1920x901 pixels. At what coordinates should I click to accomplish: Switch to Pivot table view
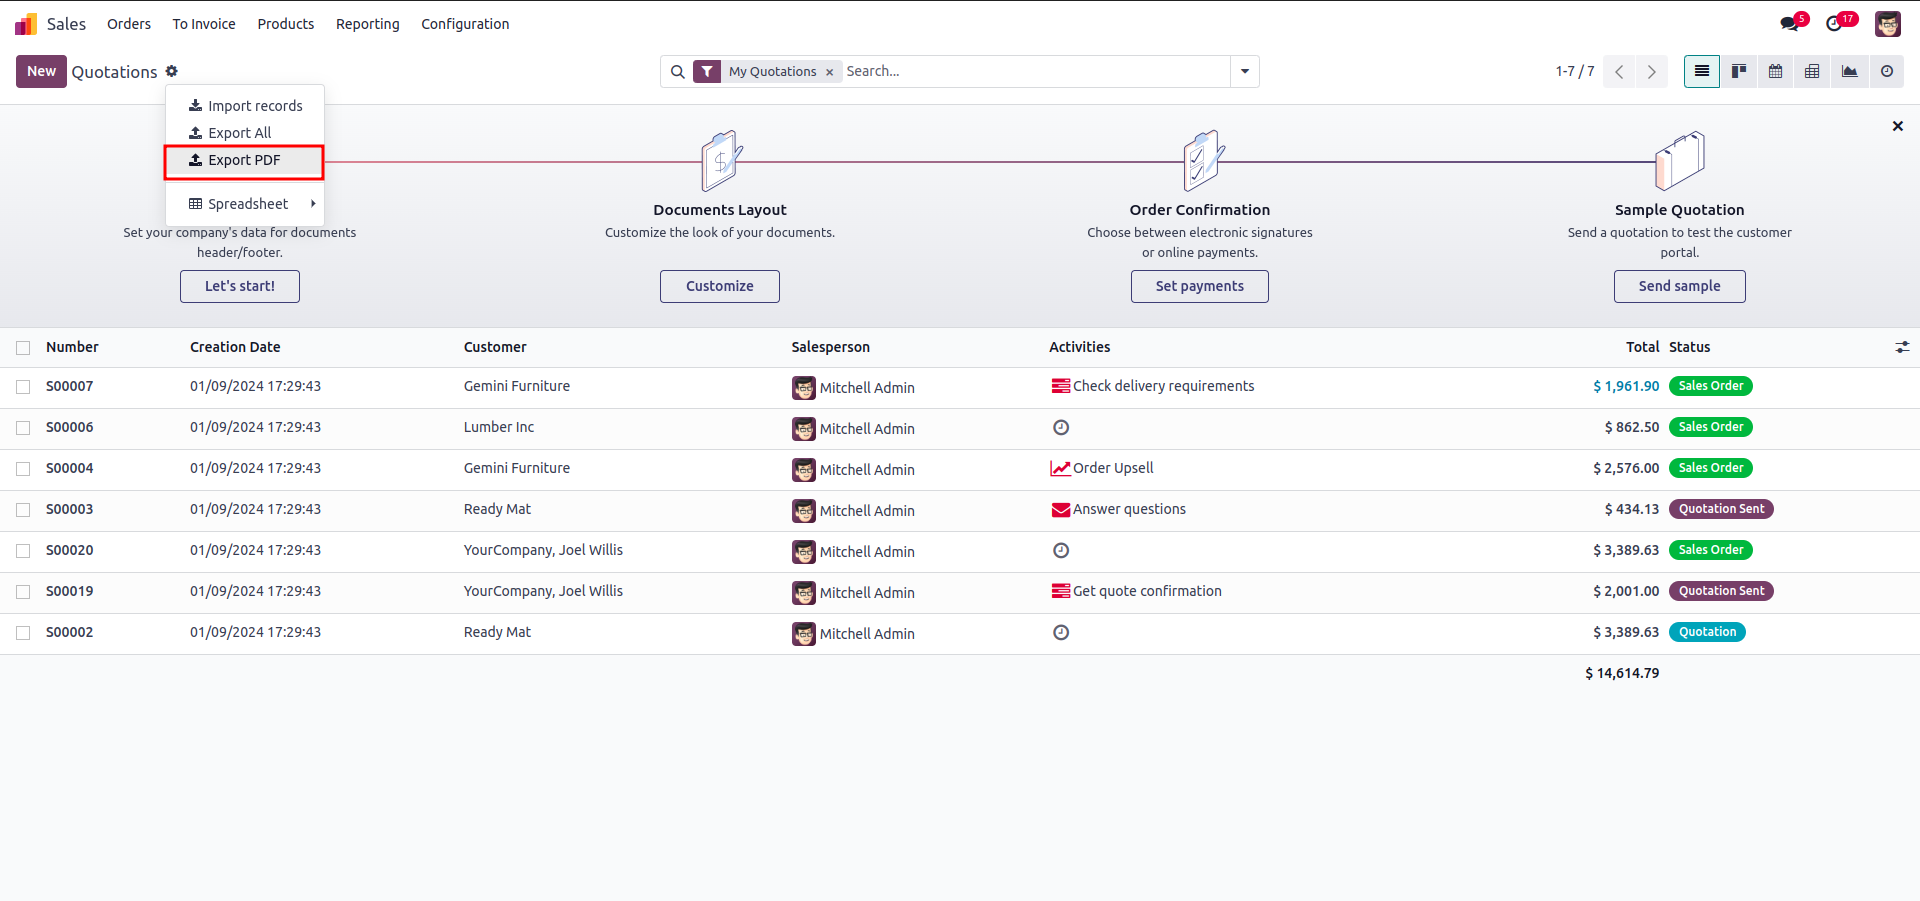click(1812, 71)
